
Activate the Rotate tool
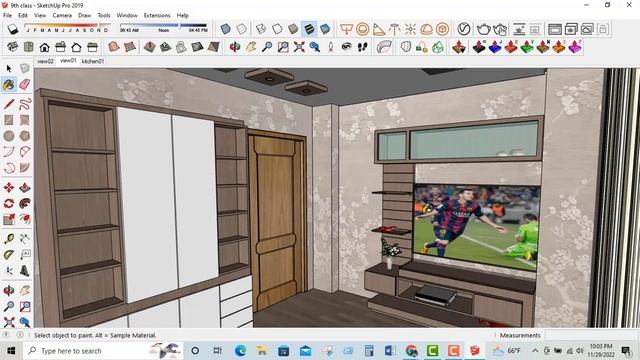pos(9,203)
